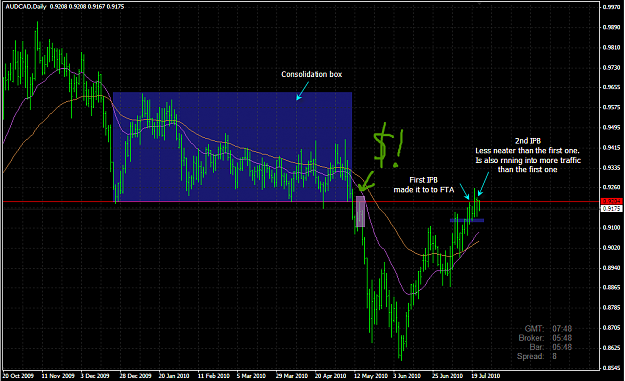The image size is (625, 381).
Task: Click the 0.9730 price axis label
Action: 611,67
